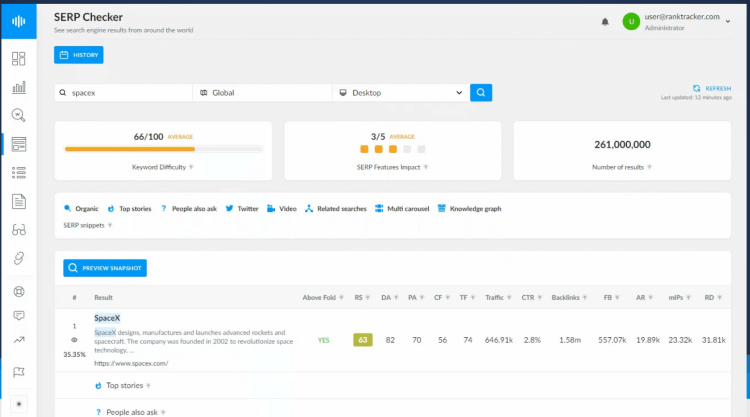Open the keyword finder magnifier sidebar icon

19,115
